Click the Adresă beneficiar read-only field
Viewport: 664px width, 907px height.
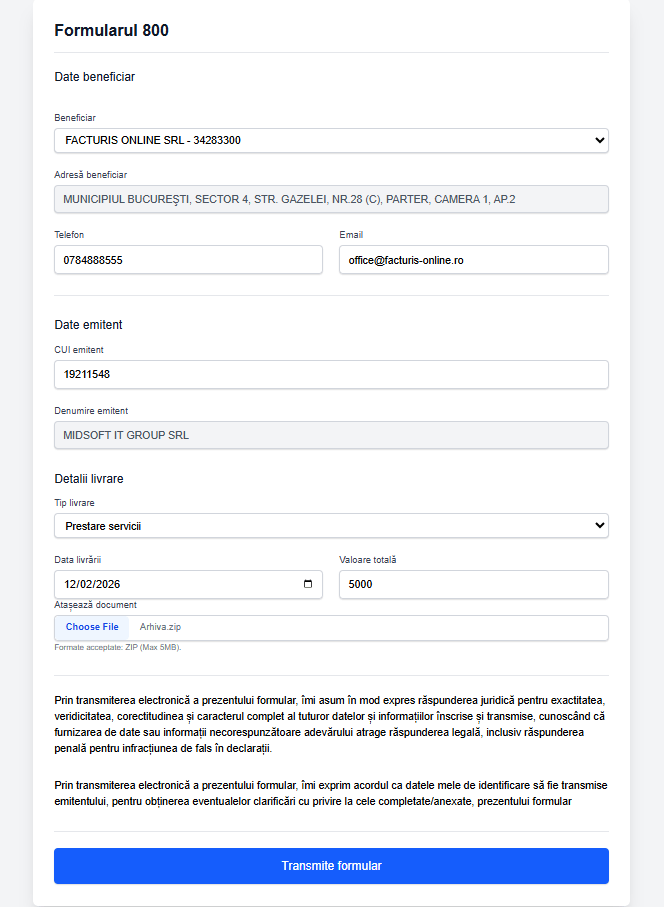[330, 199]
